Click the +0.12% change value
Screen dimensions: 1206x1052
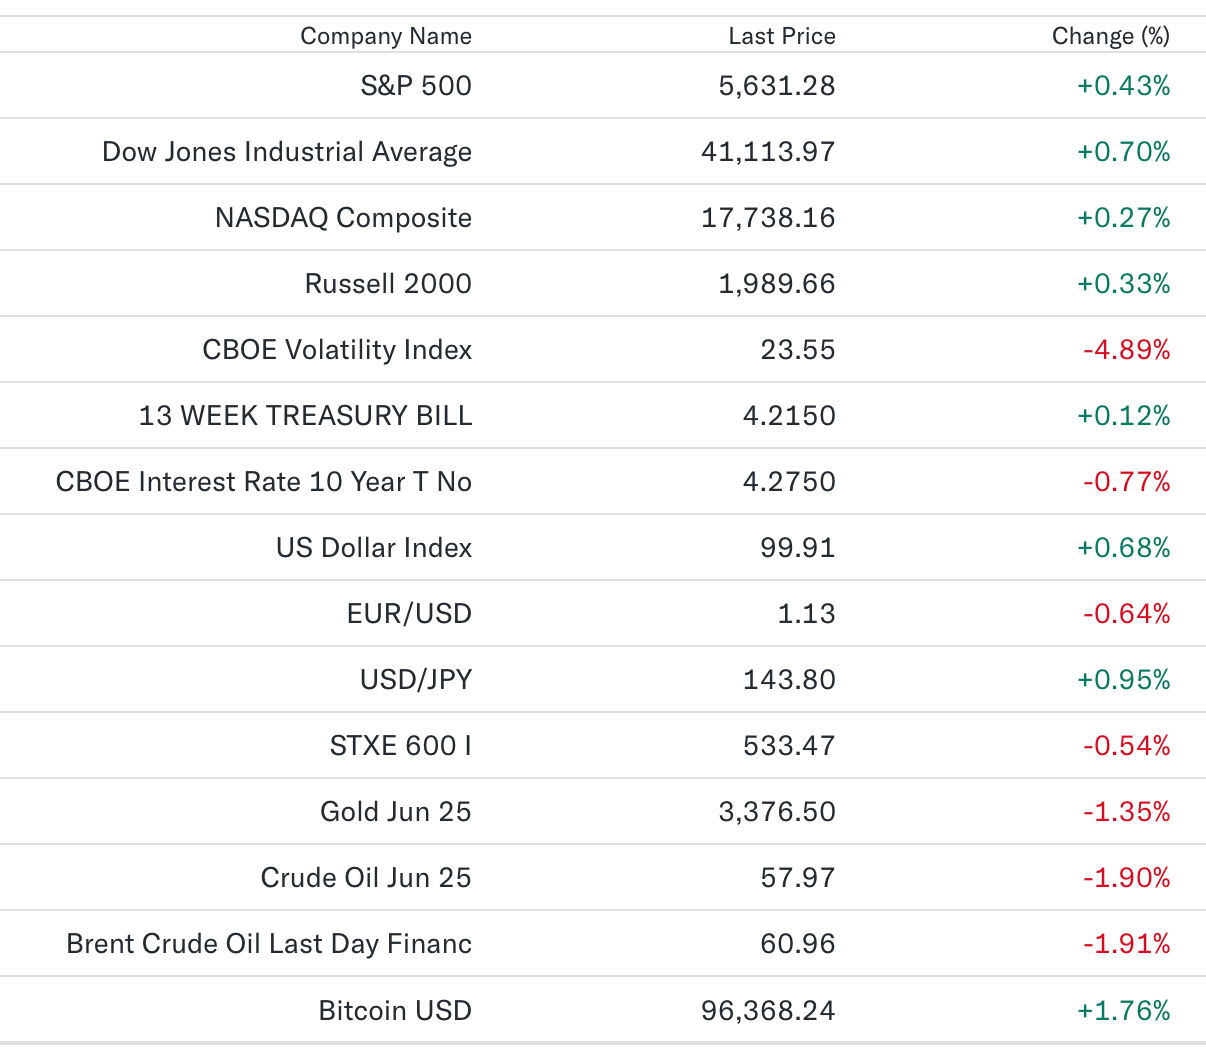pyautogui.click(x=1124, y=416)
